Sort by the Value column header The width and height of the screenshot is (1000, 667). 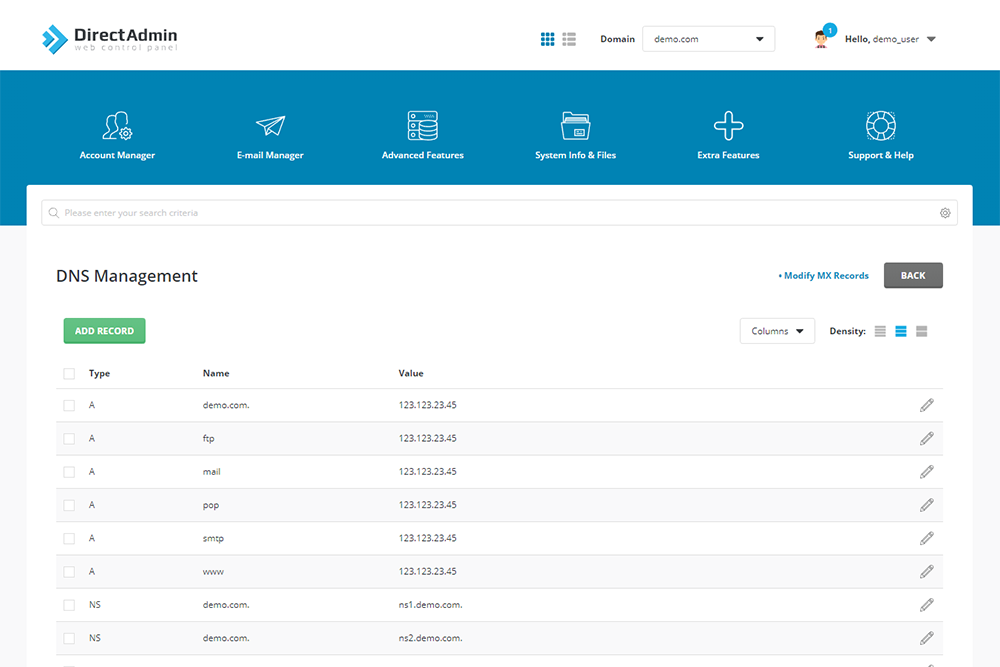411,374
